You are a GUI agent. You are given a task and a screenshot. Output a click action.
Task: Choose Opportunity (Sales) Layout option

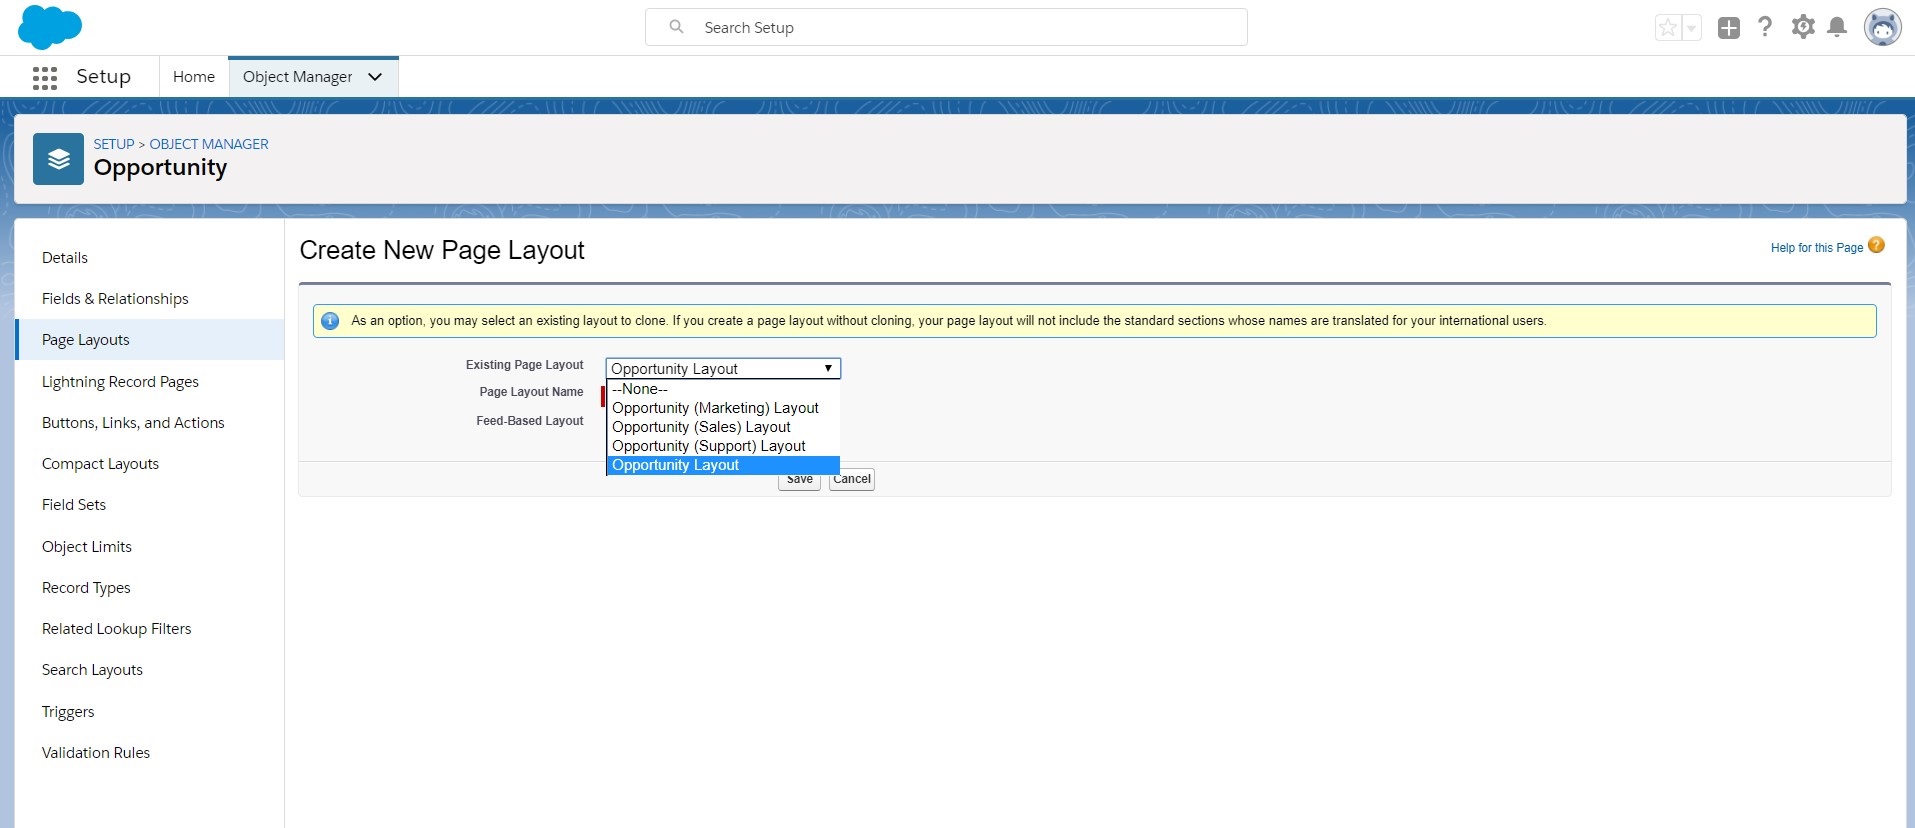click(723, 427)
